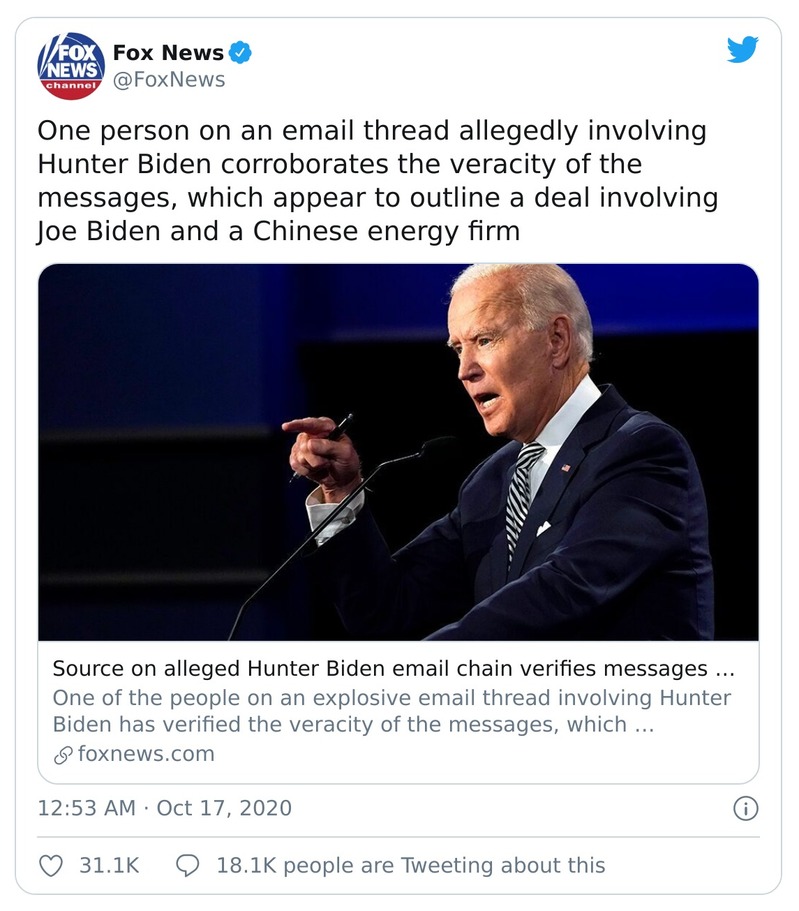Viewport: 799px width, 911px height.
Task: Click the 18.1K replies number
Action: pos(245,865)
